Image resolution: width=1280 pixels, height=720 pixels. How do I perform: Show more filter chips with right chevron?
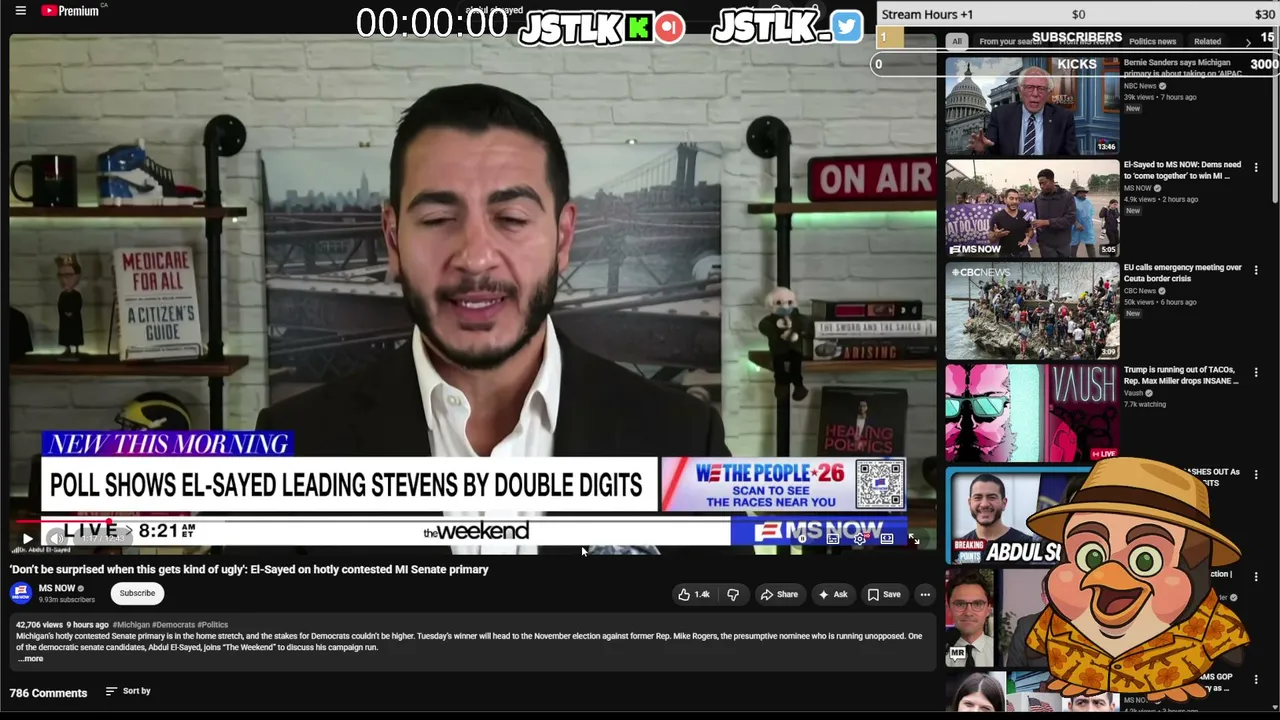1248,41
